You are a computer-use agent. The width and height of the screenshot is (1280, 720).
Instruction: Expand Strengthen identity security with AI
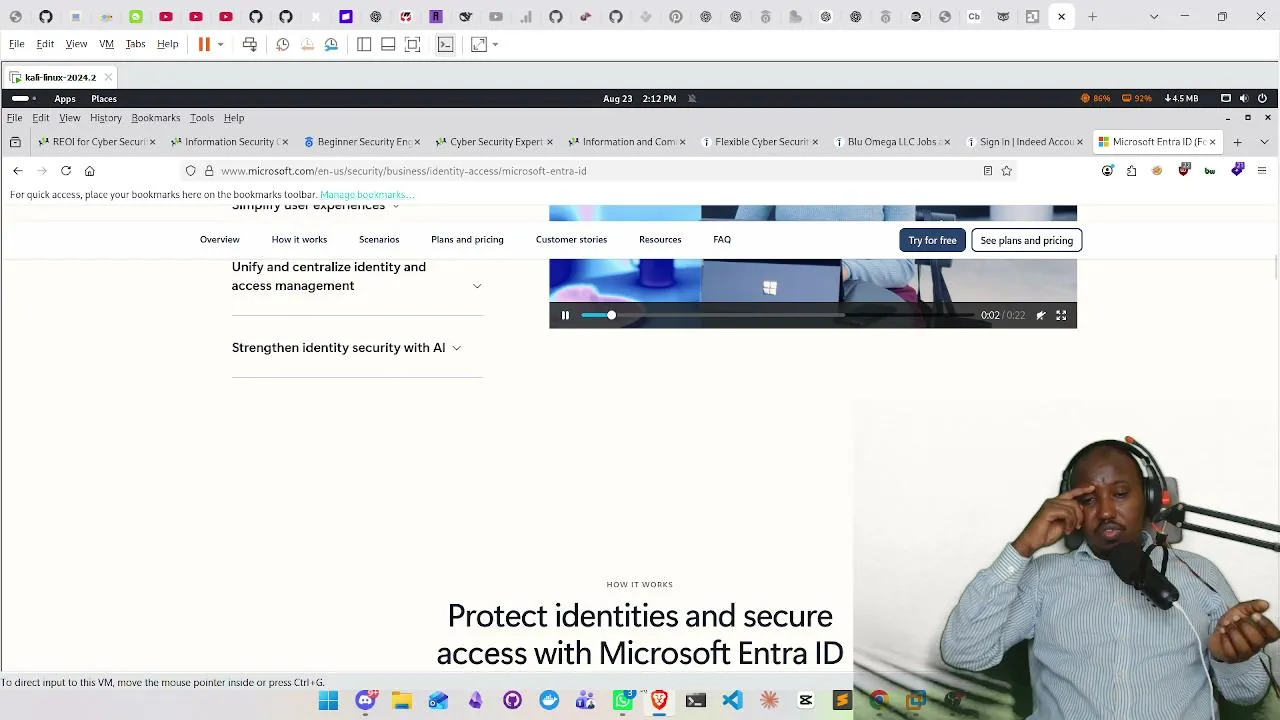tap(346, 348)
